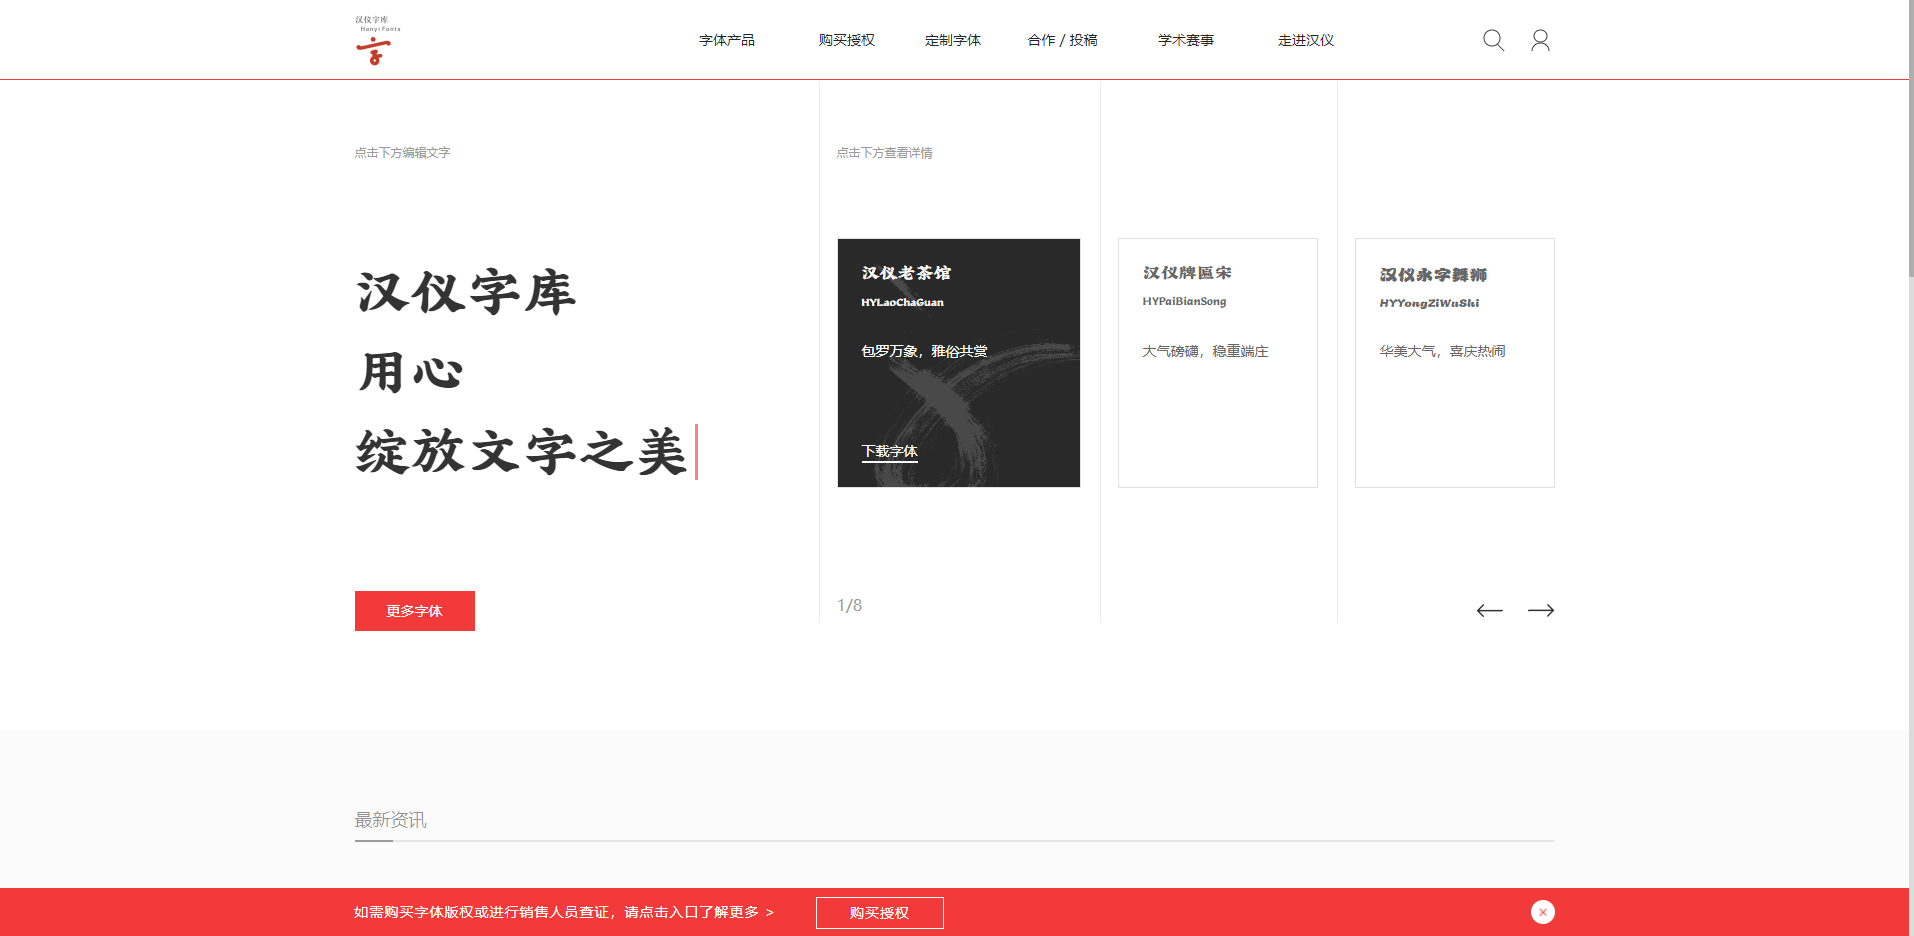Click the 购买授权 button in the banner

[879, 912]
